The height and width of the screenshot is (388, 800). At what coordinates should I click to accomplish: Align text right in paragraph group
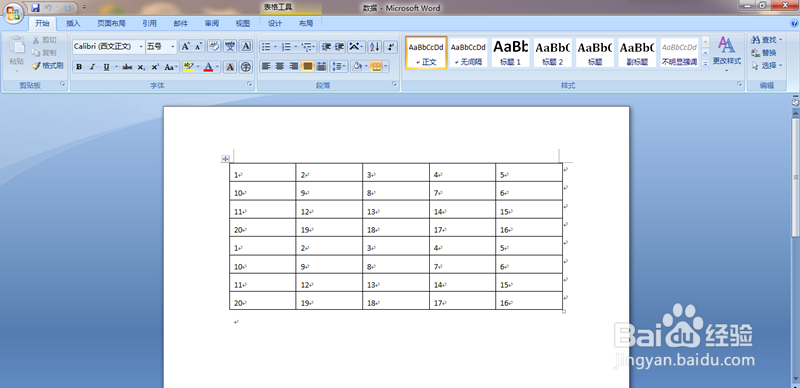293,66
